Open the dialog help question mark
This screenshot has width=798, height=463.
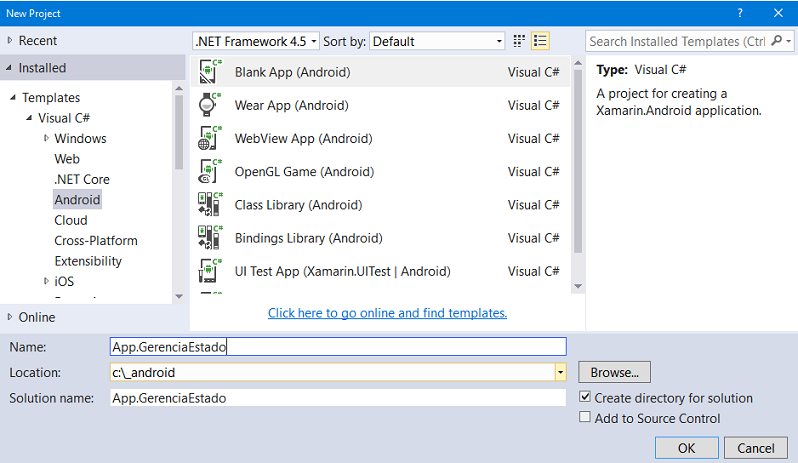[740, 13]
